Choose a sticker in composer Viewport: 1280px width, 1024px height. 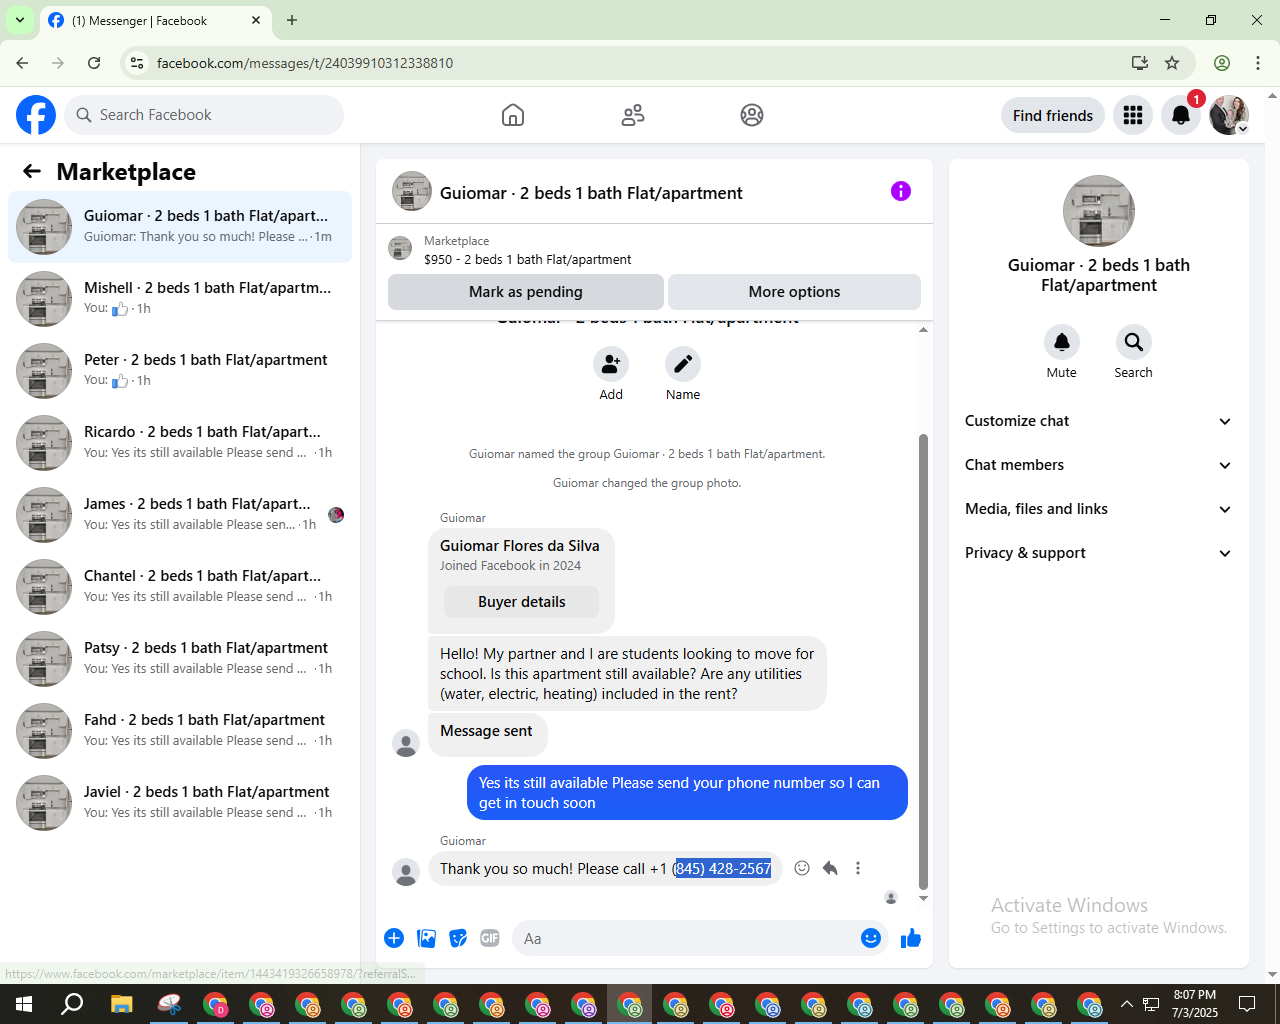458,938
